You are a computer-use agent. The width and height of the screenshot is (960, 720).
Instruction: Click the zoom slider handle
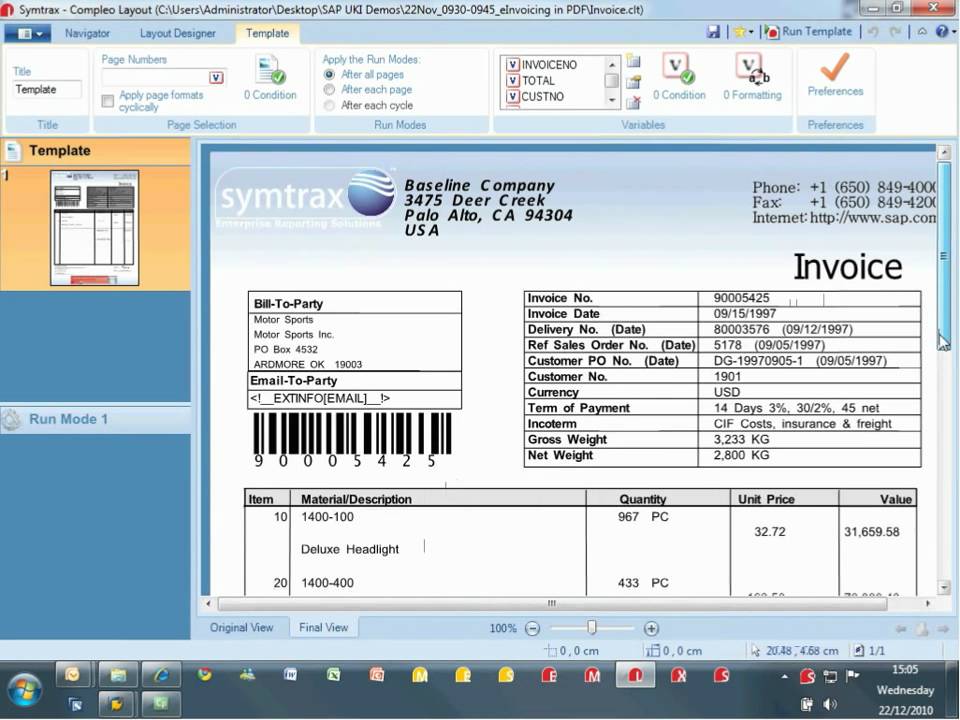591,628
